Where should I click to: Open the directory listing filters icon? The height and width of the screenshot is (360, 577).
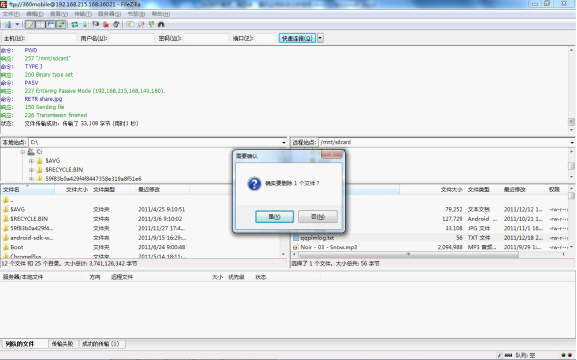pyautogui.click(x=130, y=25)
